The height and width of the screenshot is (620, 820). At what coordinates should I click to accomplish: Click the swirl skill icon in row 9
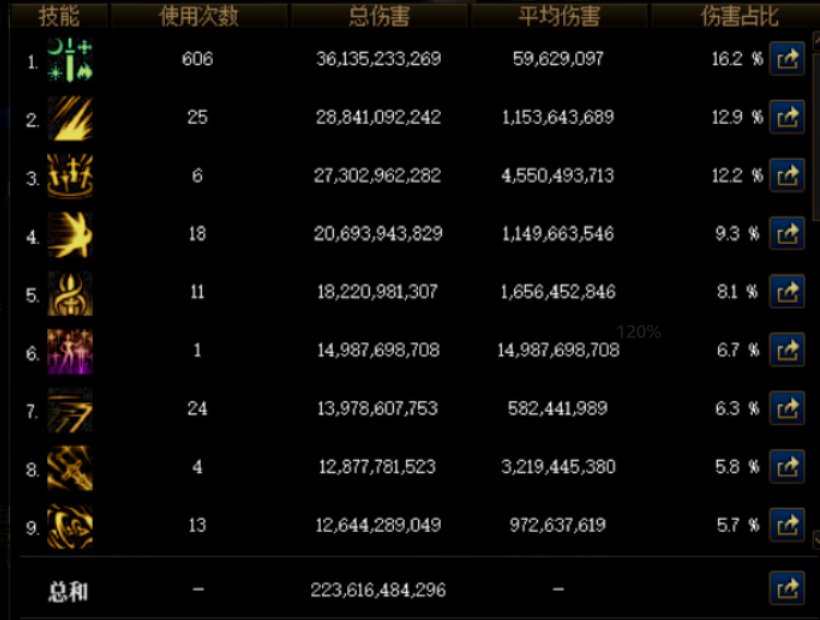pyautogui.click(x=70, y=527)
